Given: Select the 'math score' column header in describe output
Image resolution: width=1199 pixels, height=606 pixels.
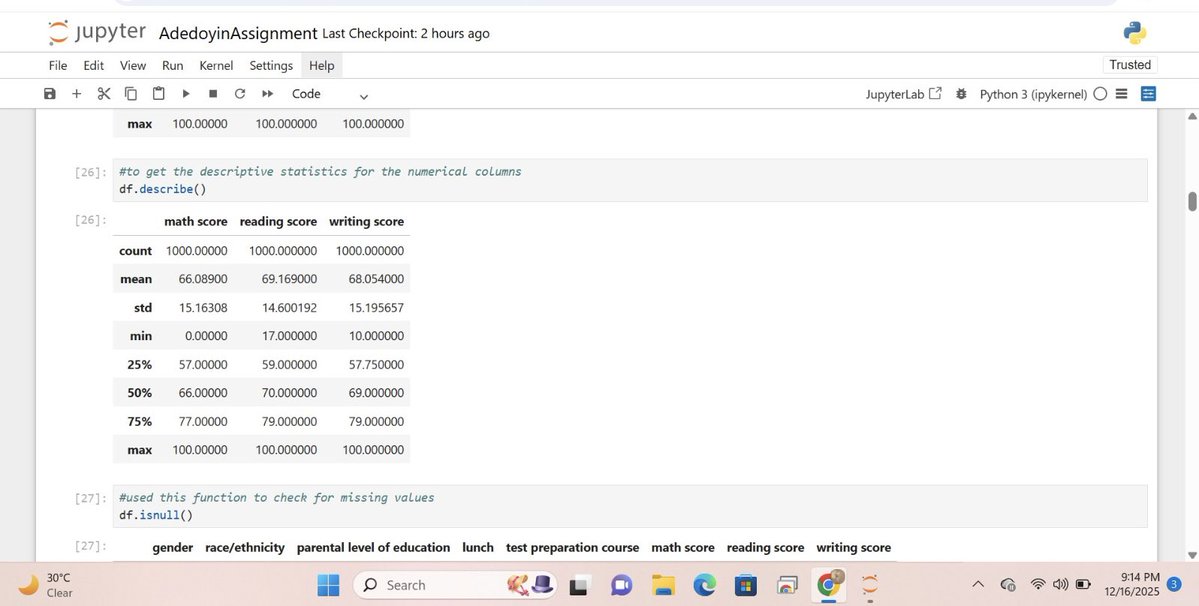Looking at the screenshot, I should click(x=196, y=222).
